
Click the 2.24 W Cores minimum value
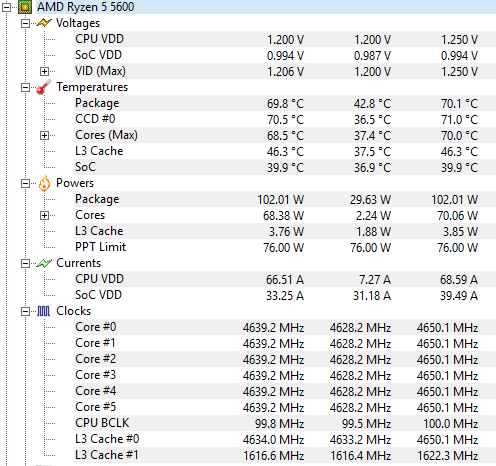coord(373,216)
